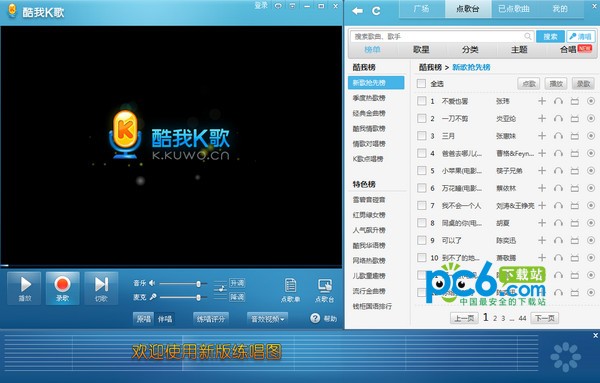Switch to 伴唱 accompaniment mode

(165, 319)
